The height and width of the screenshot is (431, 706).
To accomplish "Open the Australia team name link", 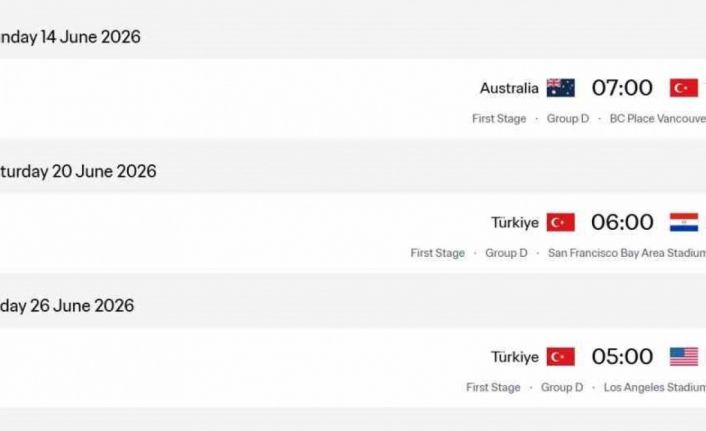I will pyautogui.click(x=509, y=88).
